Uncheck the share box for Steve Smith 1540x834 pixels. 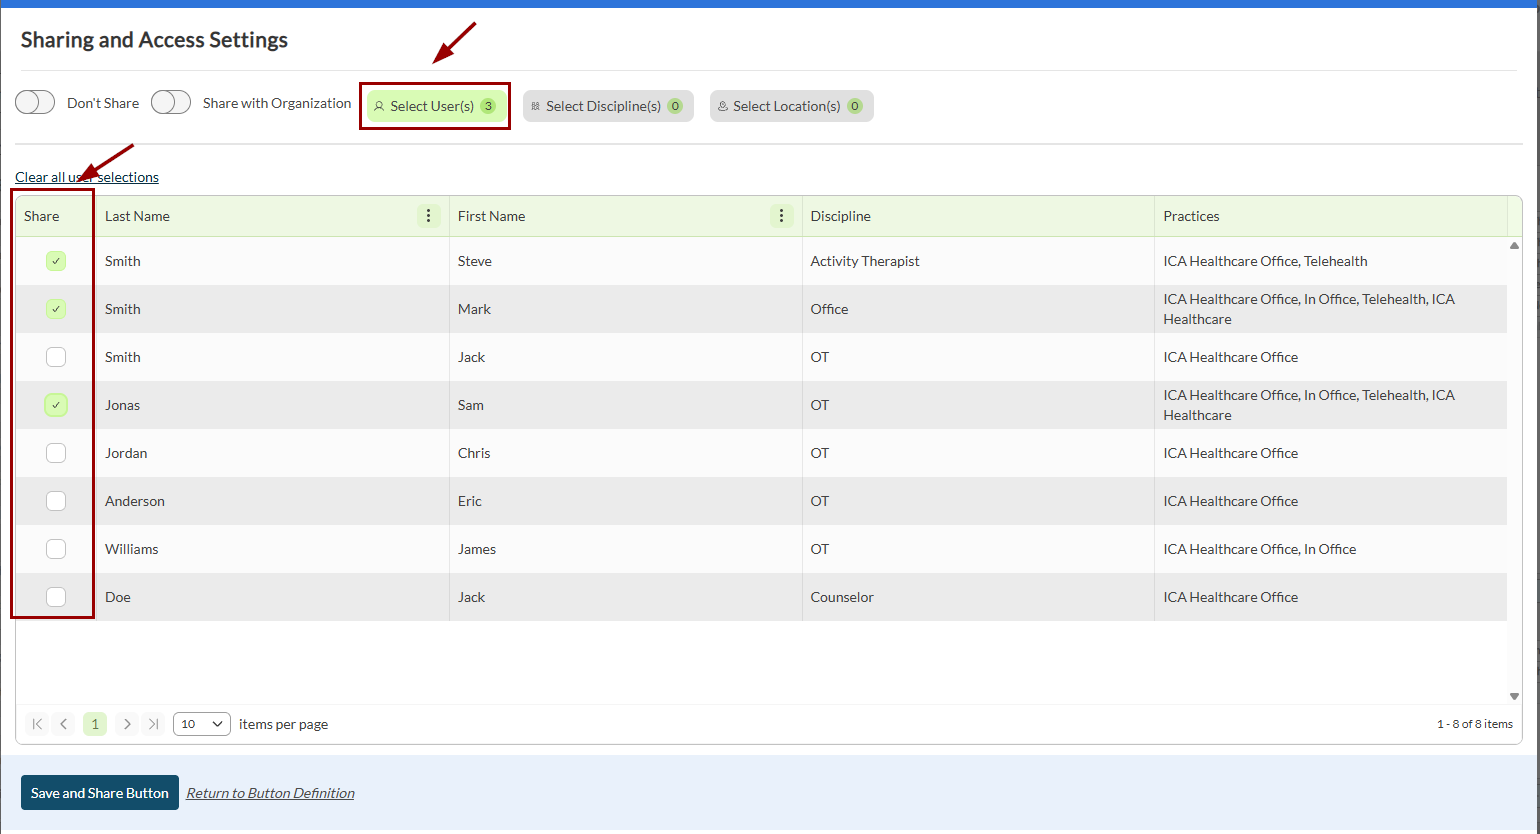click(56, 261)
